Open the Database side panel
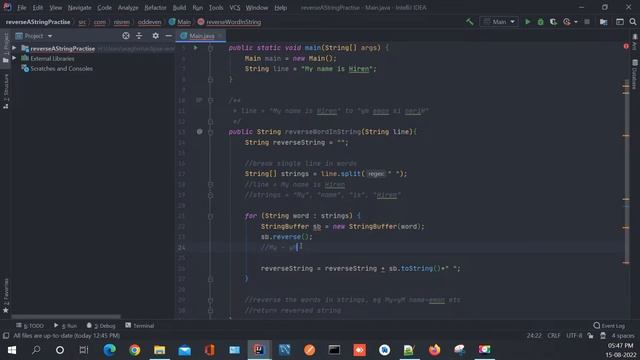Screen dimensions: 640x360 tap(634, 74)
